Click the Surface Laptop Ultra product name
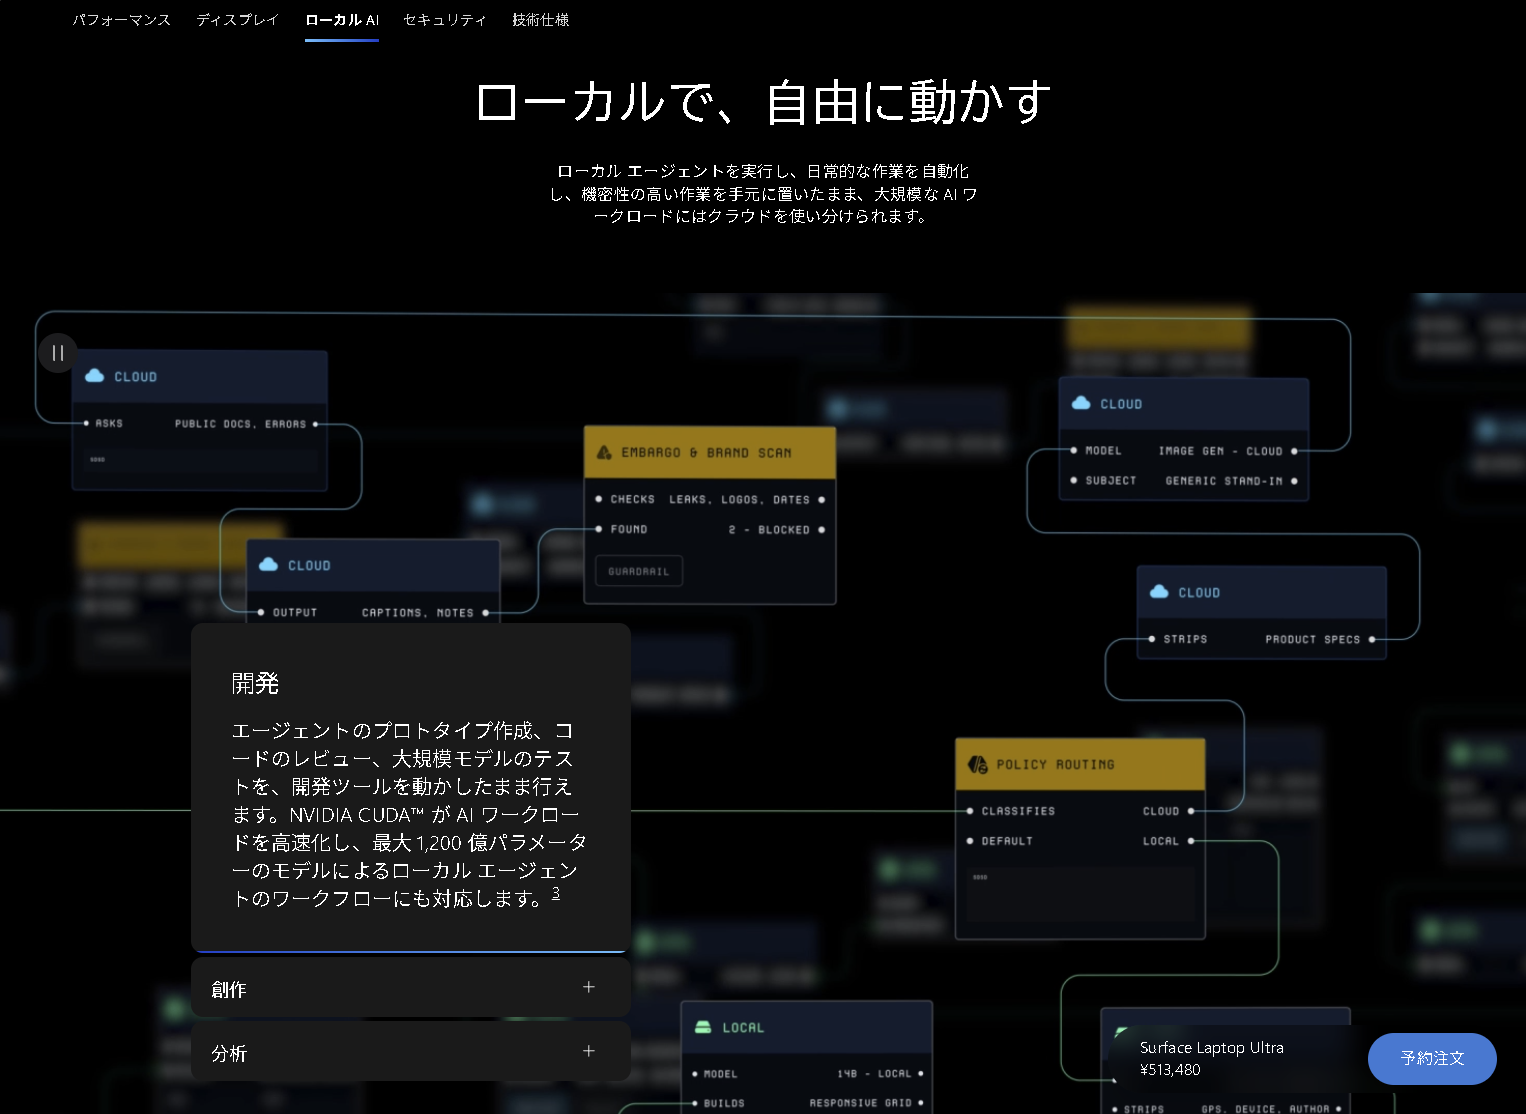 (x=1212, y=1047)
